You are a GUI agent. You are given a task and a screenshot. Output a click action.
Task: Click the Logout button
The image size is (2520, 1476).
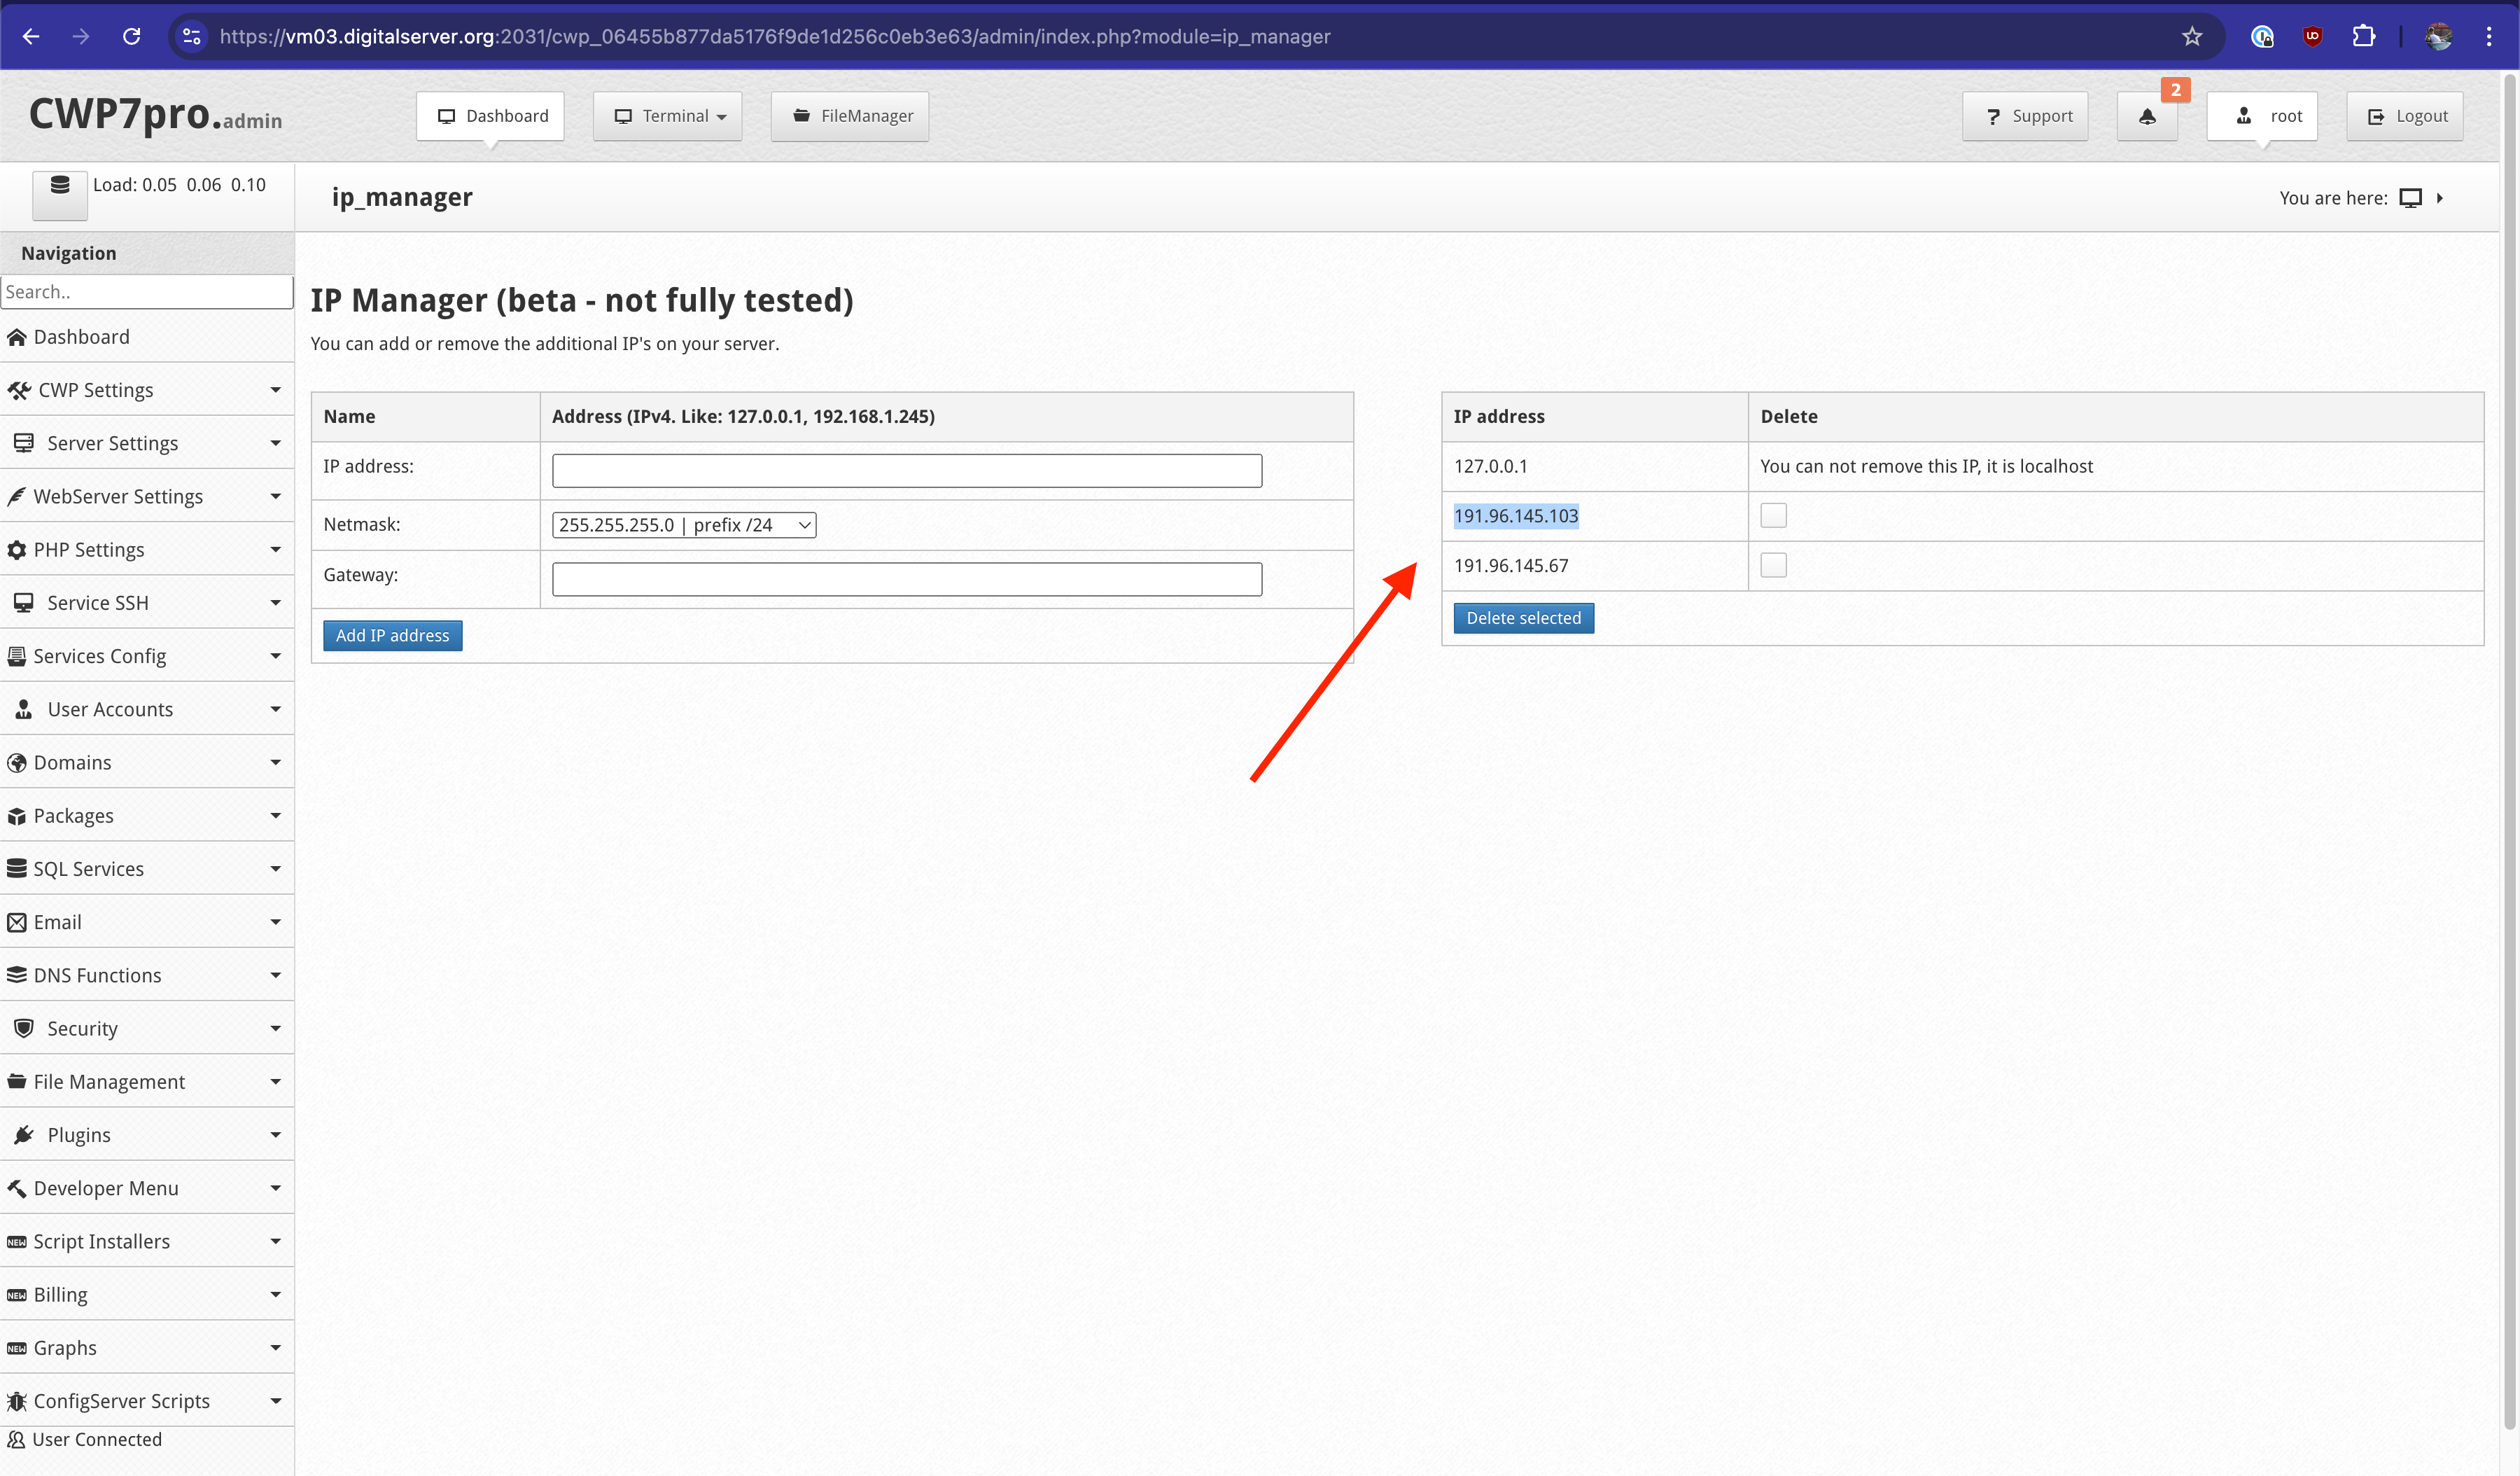coord(2405,117)
